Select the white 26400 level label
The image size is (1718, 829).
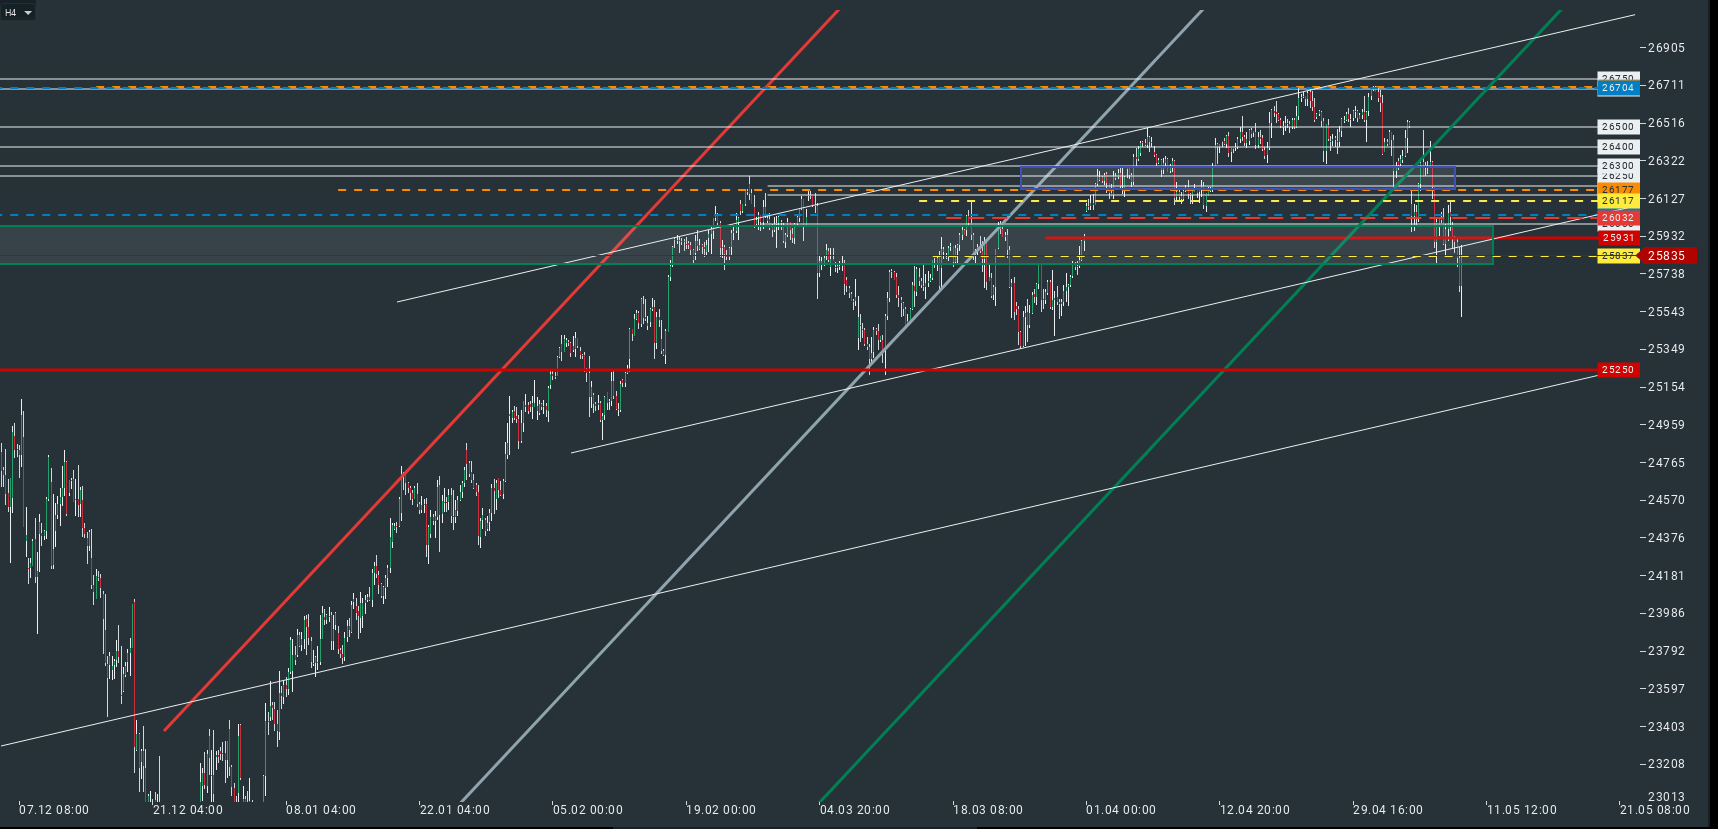point(1618,147)
